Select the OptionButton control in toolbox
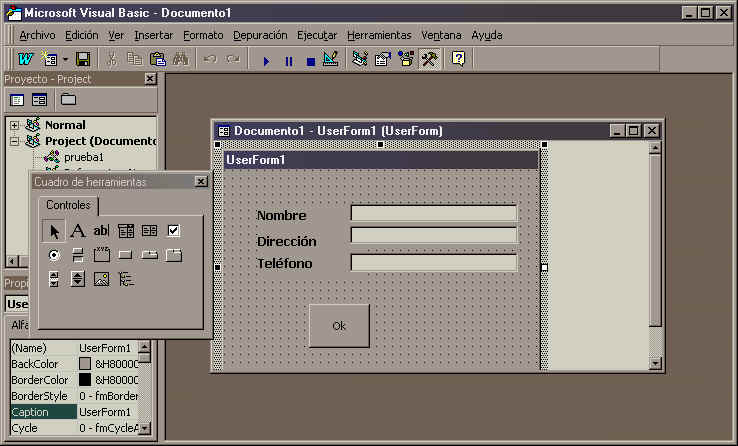Screen dimensions: 738x446 tap(54, 255)
